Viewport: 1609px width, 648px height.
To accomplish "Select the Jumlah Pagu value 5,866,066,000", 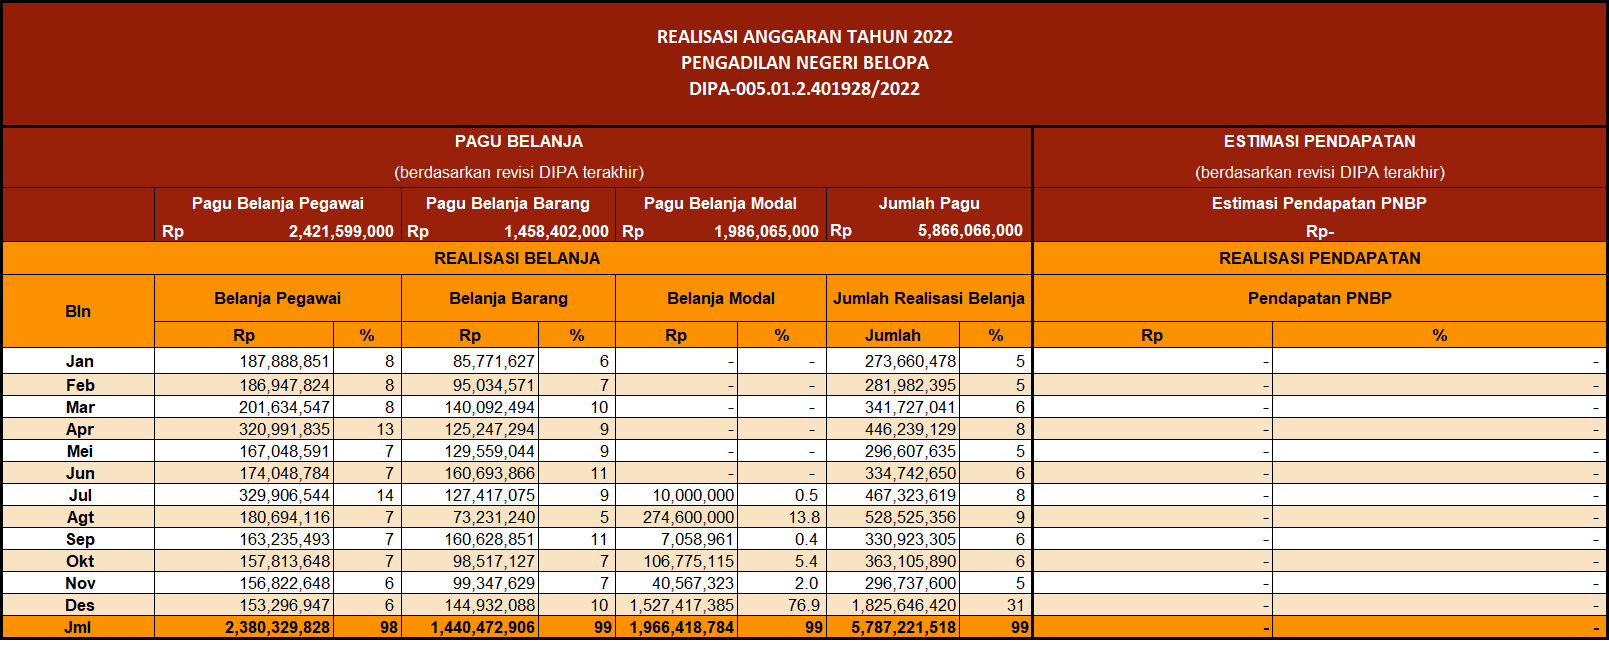I will click(970, 230).
